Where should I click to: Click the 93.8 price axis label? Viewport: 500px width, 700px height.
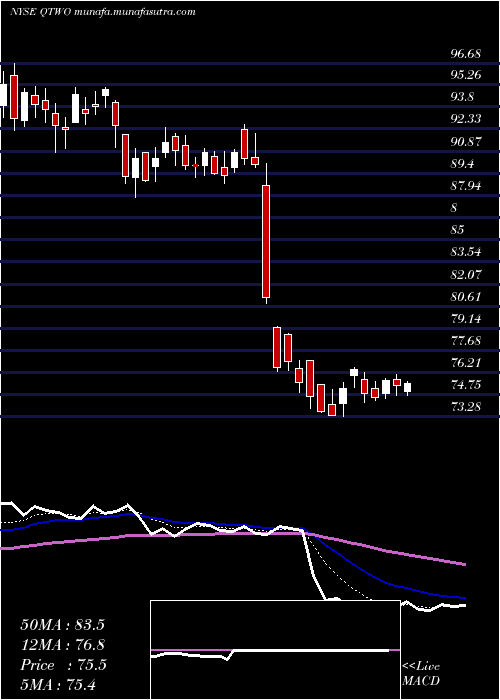[462, 97]
